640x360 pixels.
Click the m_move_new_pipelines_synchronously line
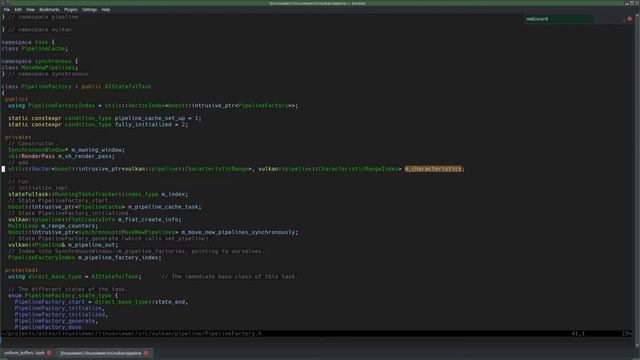click(x=153, y=232)
